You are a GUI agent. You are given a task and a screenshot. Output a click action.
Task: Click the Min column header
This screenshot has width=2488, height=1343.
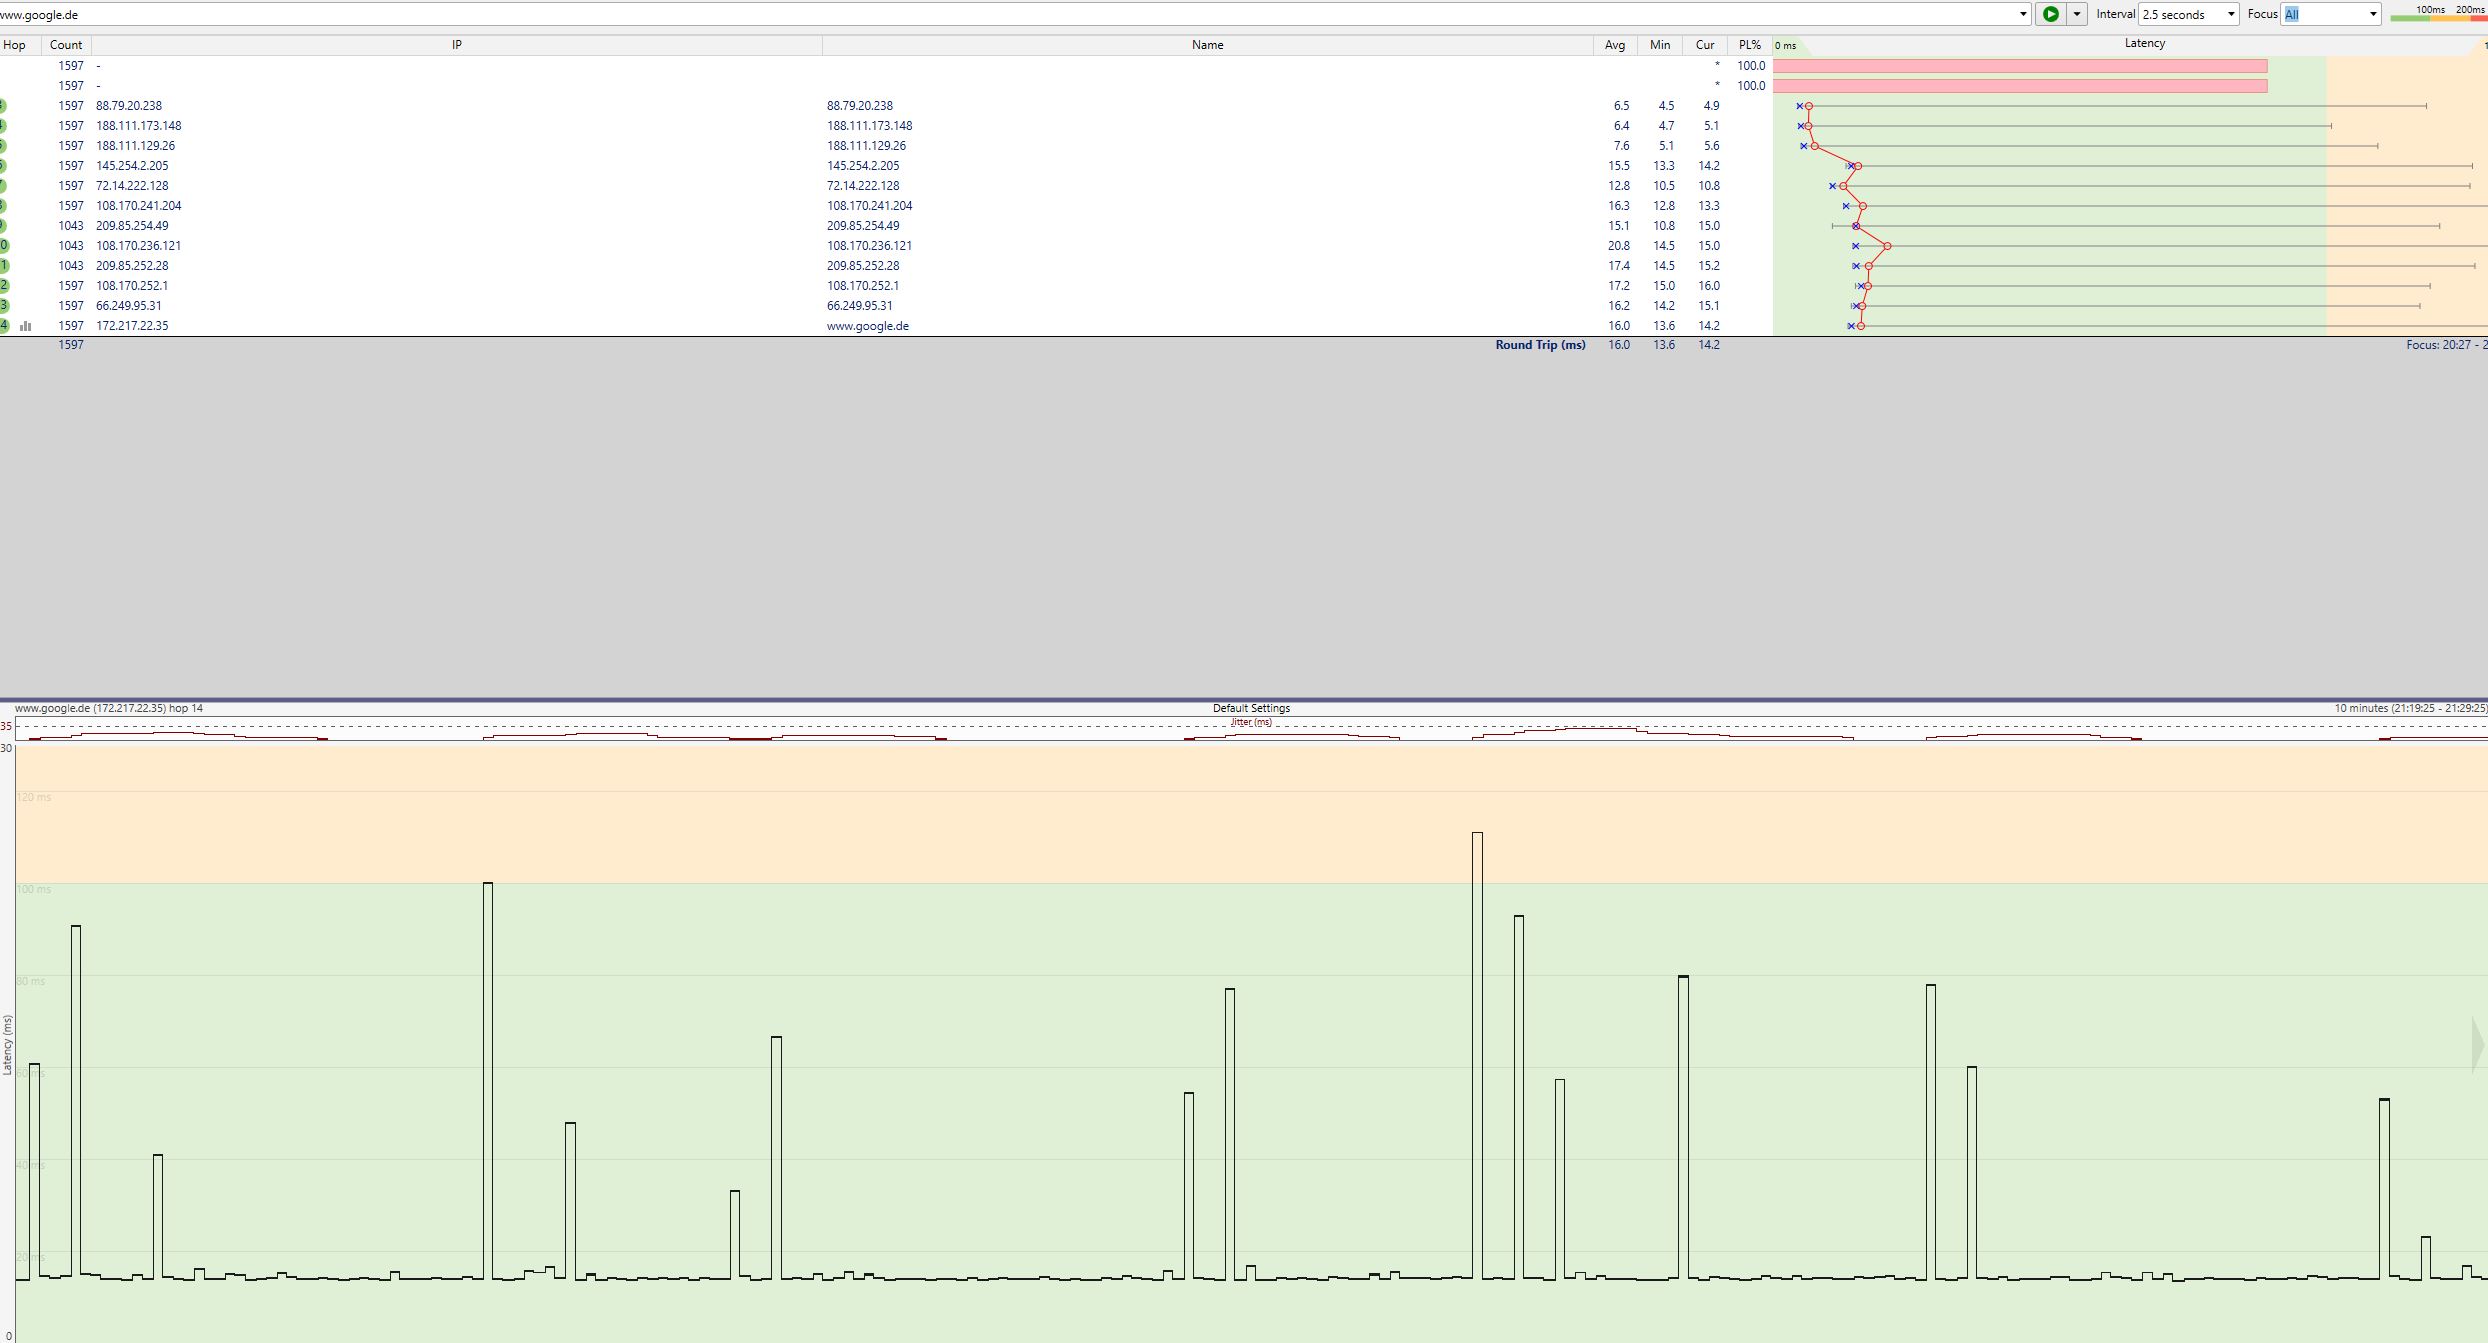click(1660, 45)
